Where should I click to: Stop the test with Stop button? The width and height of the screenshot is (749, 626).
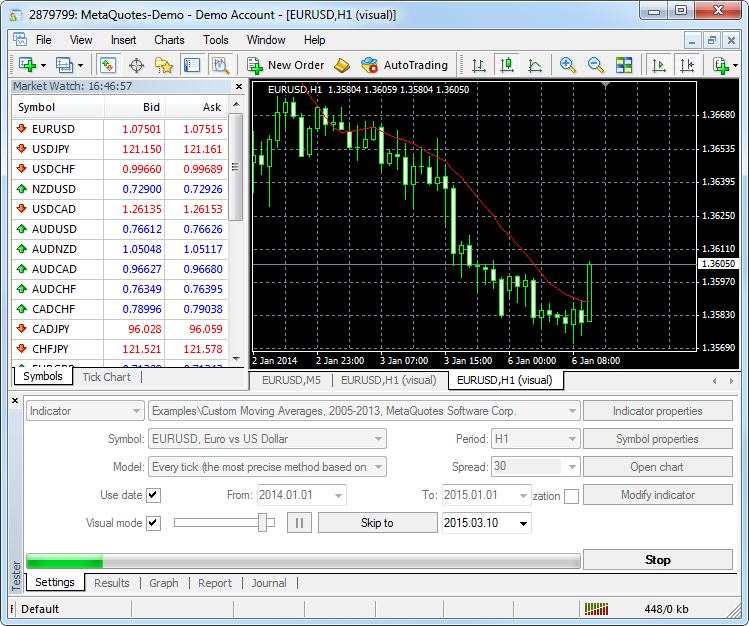click(x=657, y=560)
